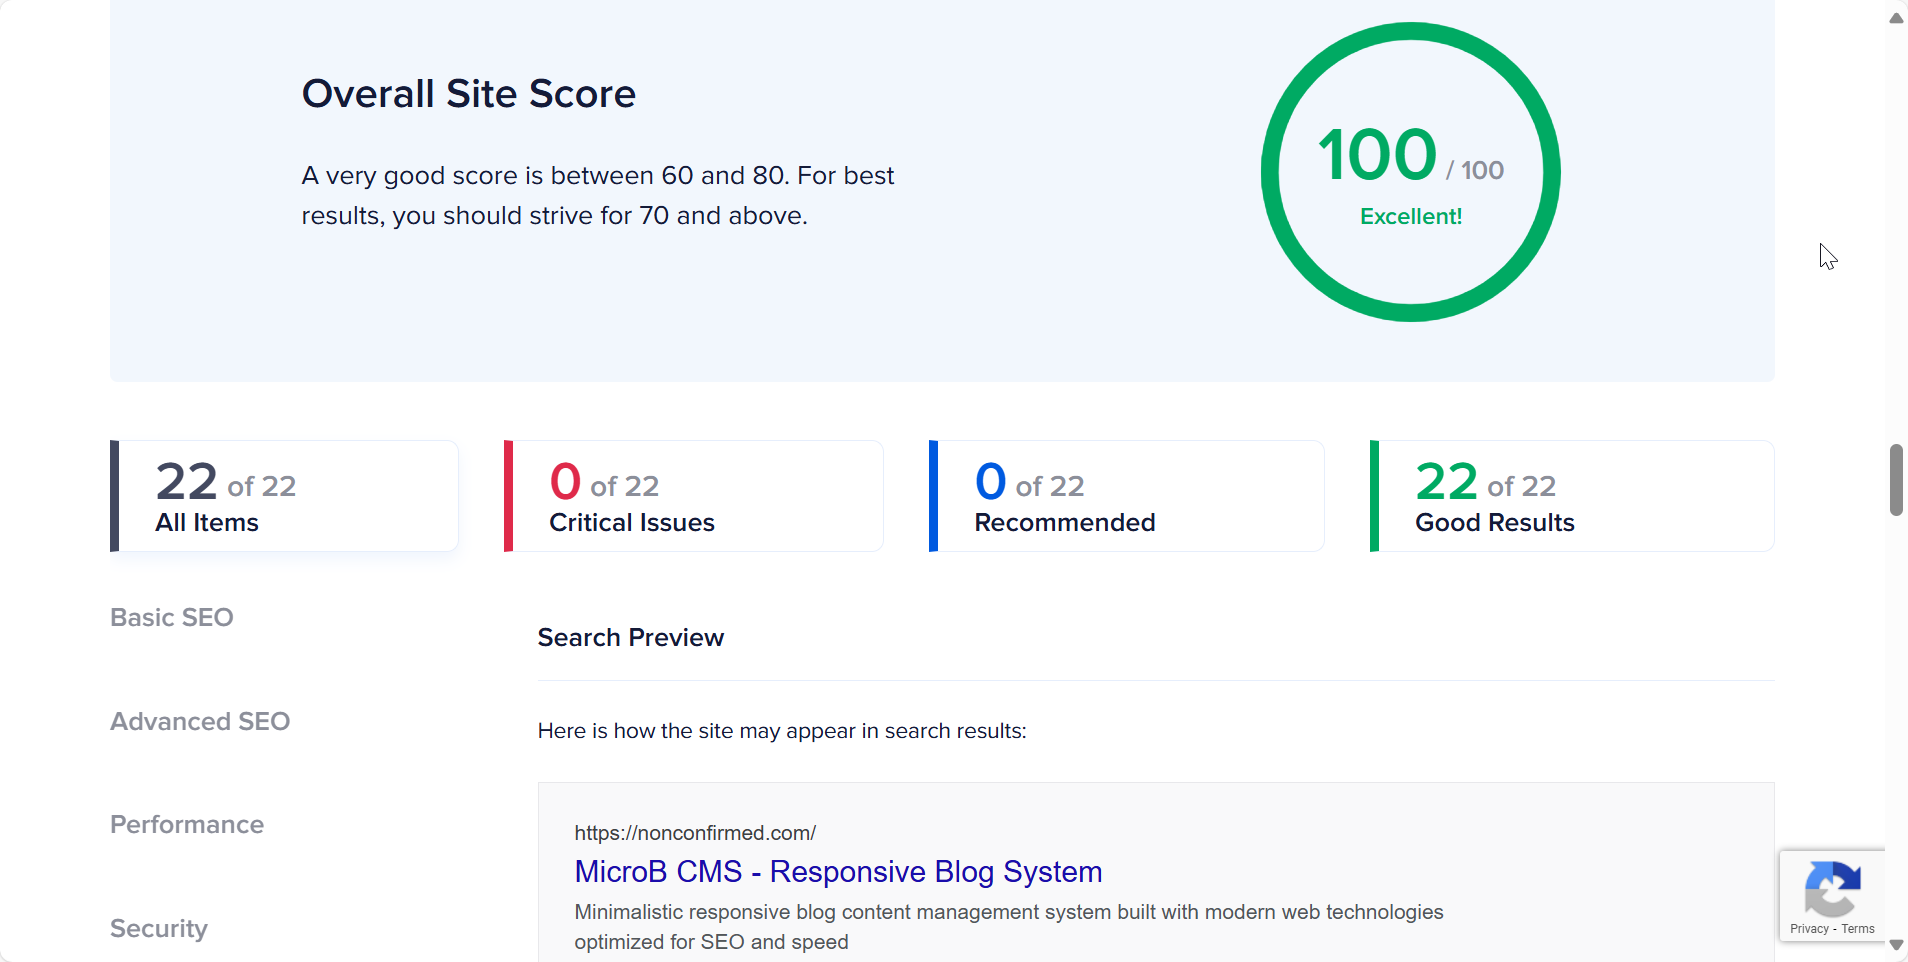
Task: Click the Overall Site Score heading
Action: (469, 94)
